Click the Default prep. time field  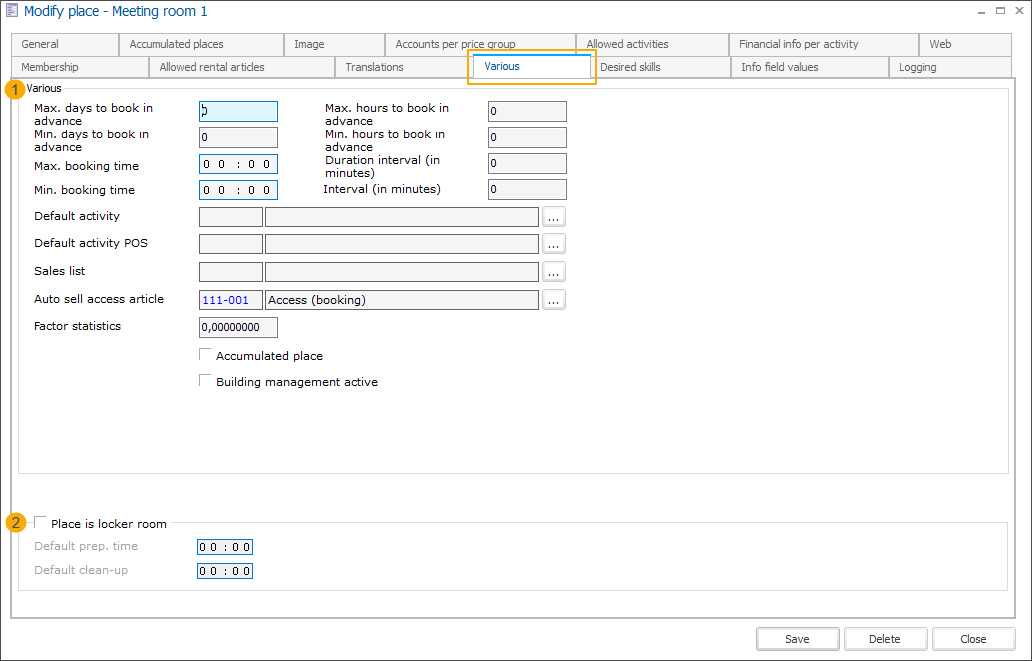point(224,546)
